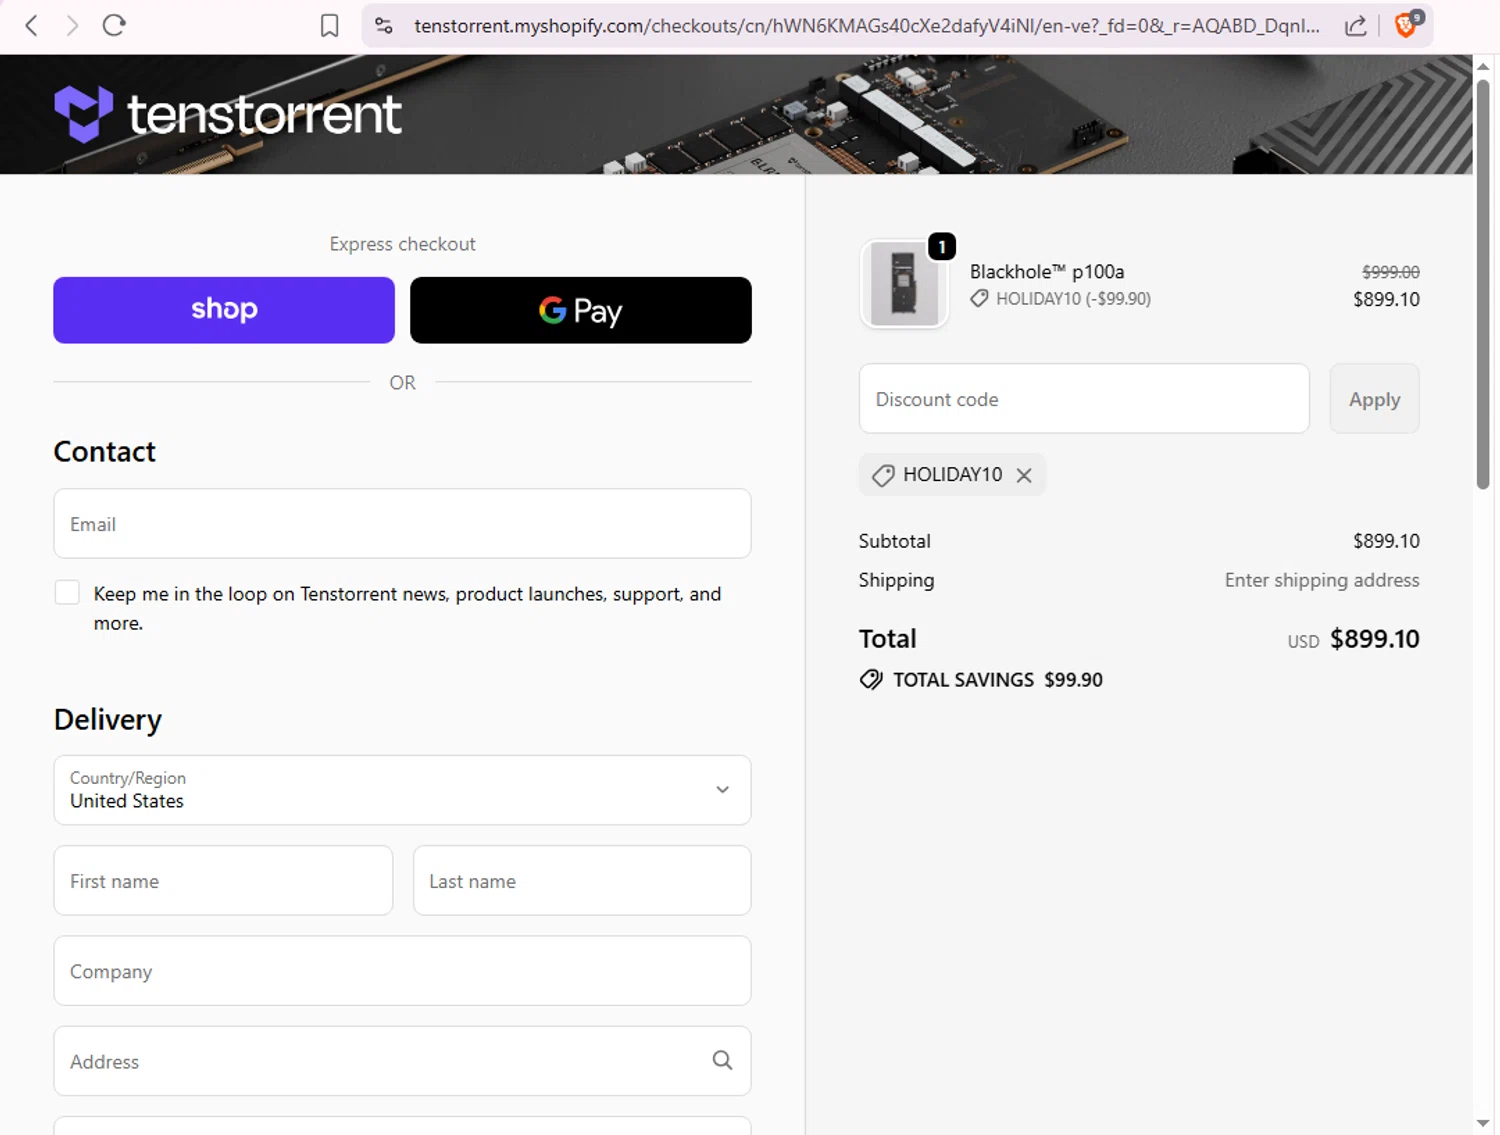1500x1135 pixels.
Task: Focus the Email input field
Action: (402, 523)
